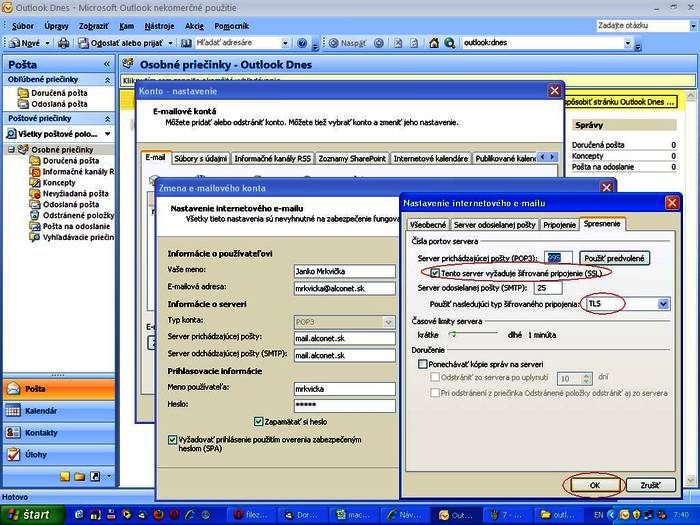Screen dimensions: 700x525
Task: Click the Print icon in toolbar
Action: click(x=64, y=43)
